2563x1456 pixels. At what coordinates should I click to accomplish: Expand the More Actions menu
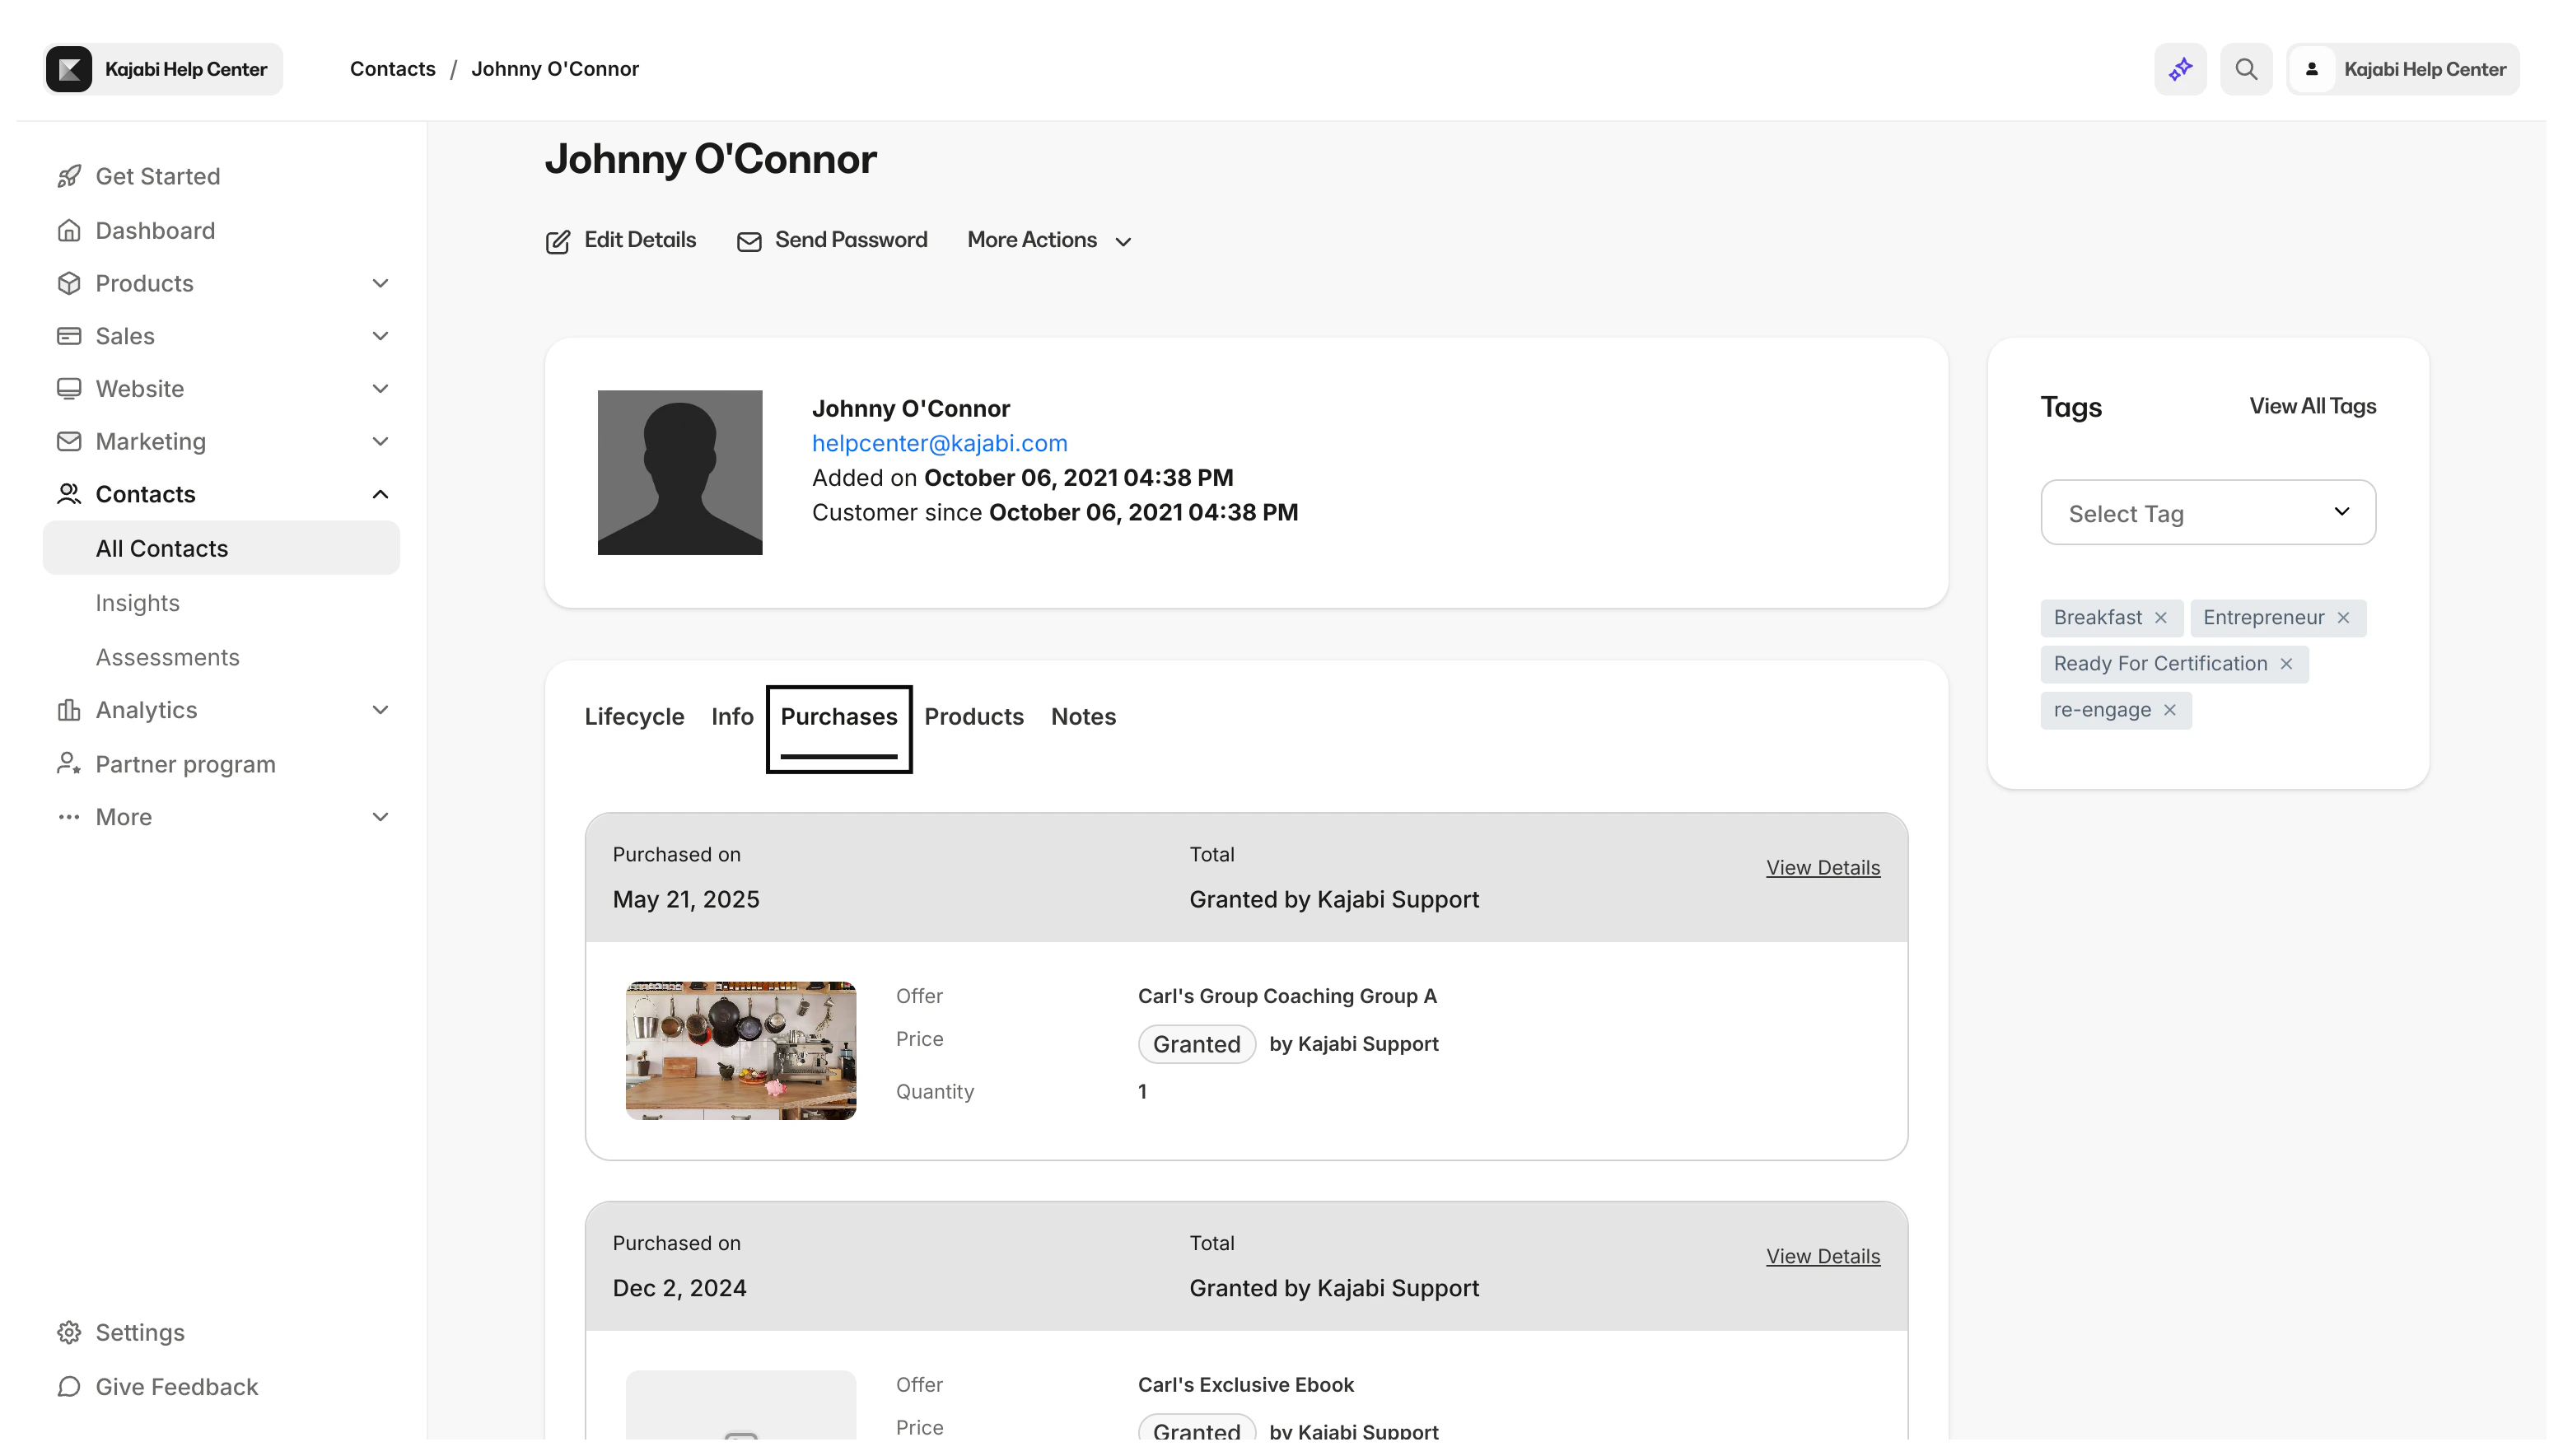tap(1049, 240)
